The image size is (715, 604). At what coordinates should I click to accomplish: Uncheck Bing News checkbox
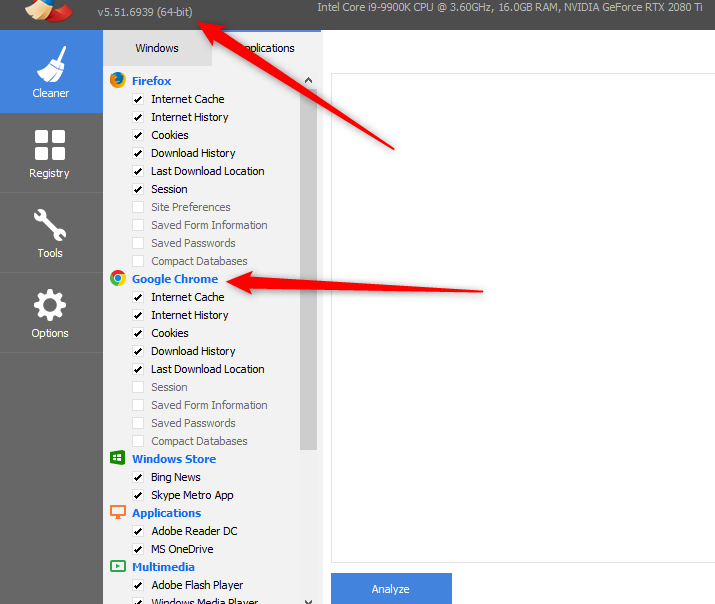click(138, 477)
